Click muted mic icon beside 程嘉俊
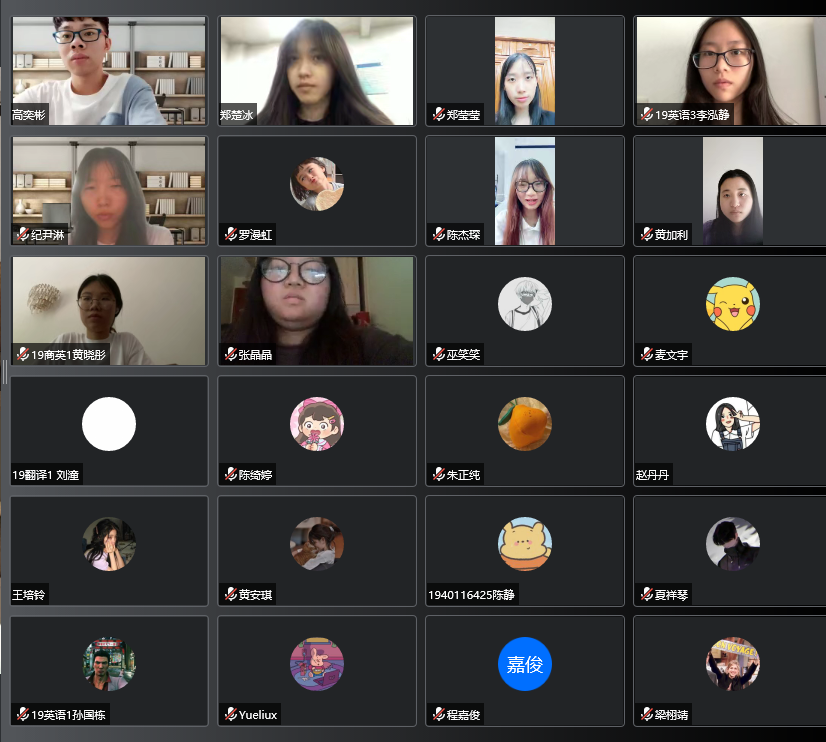The height and width of the screenshot is (742, 826). click(438, 715)
